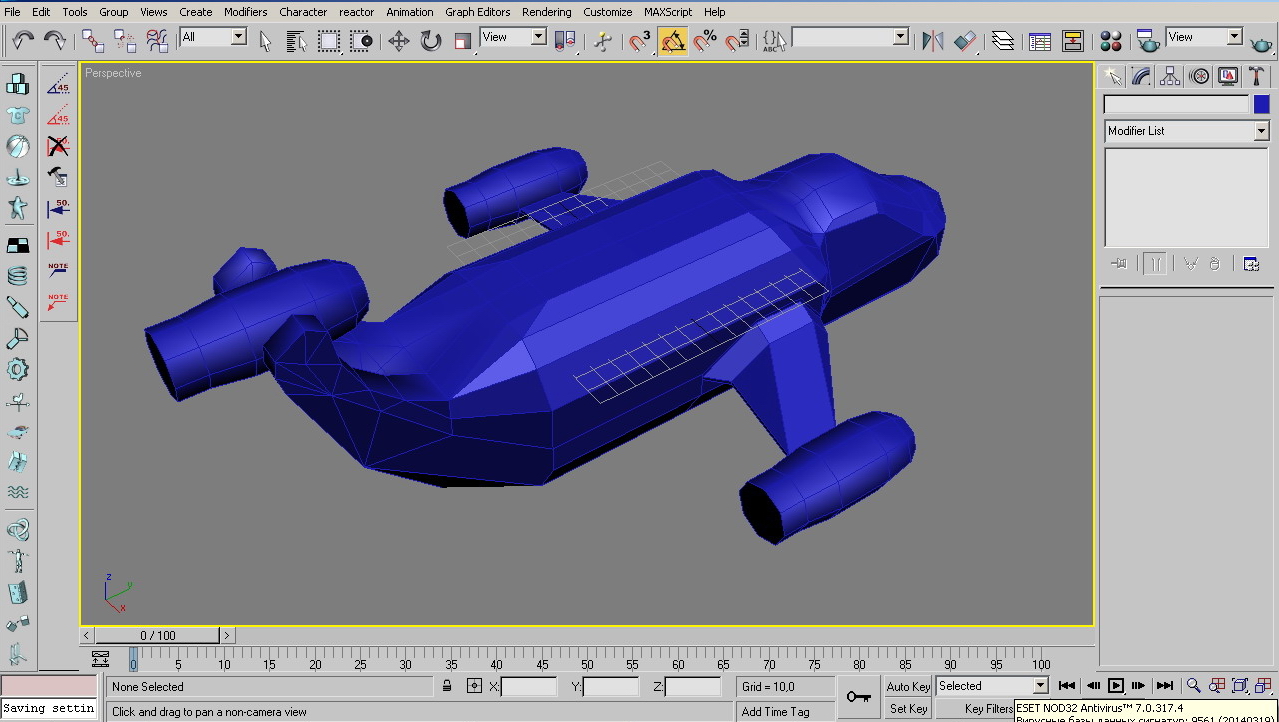The width and height of the screenshot is (1279, 722).
Task: Click the Mirror tool icon
Action: pyautogui.click(x=933, y=40)
